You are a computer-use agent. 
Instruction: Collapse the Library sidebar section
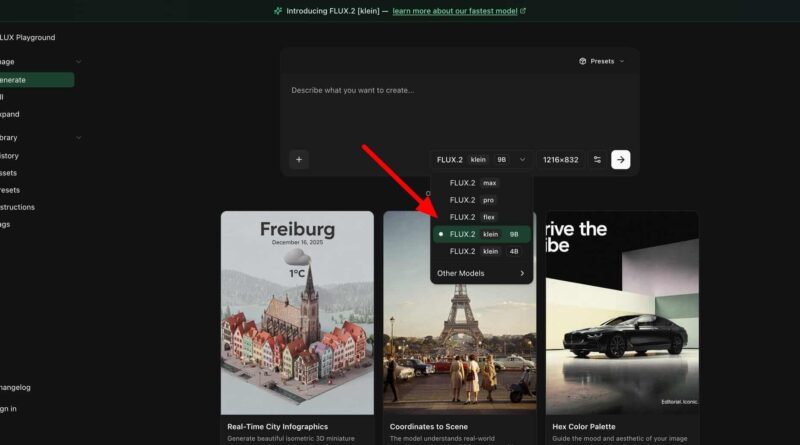(78, 137)
